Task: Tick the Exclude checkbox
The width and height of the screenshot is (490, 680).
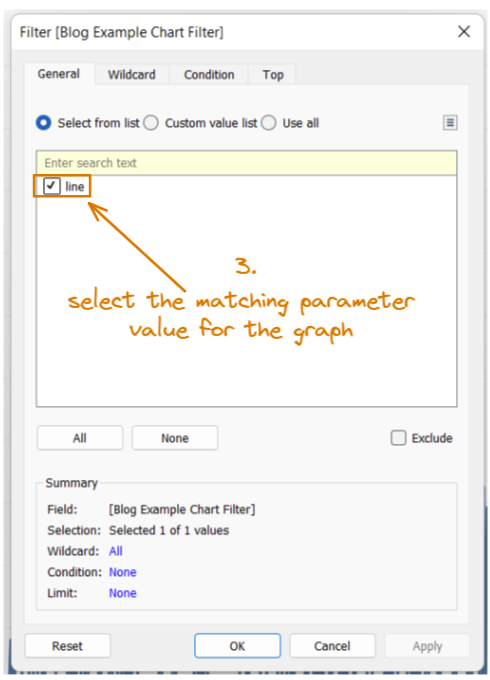Action: point(398,438)
